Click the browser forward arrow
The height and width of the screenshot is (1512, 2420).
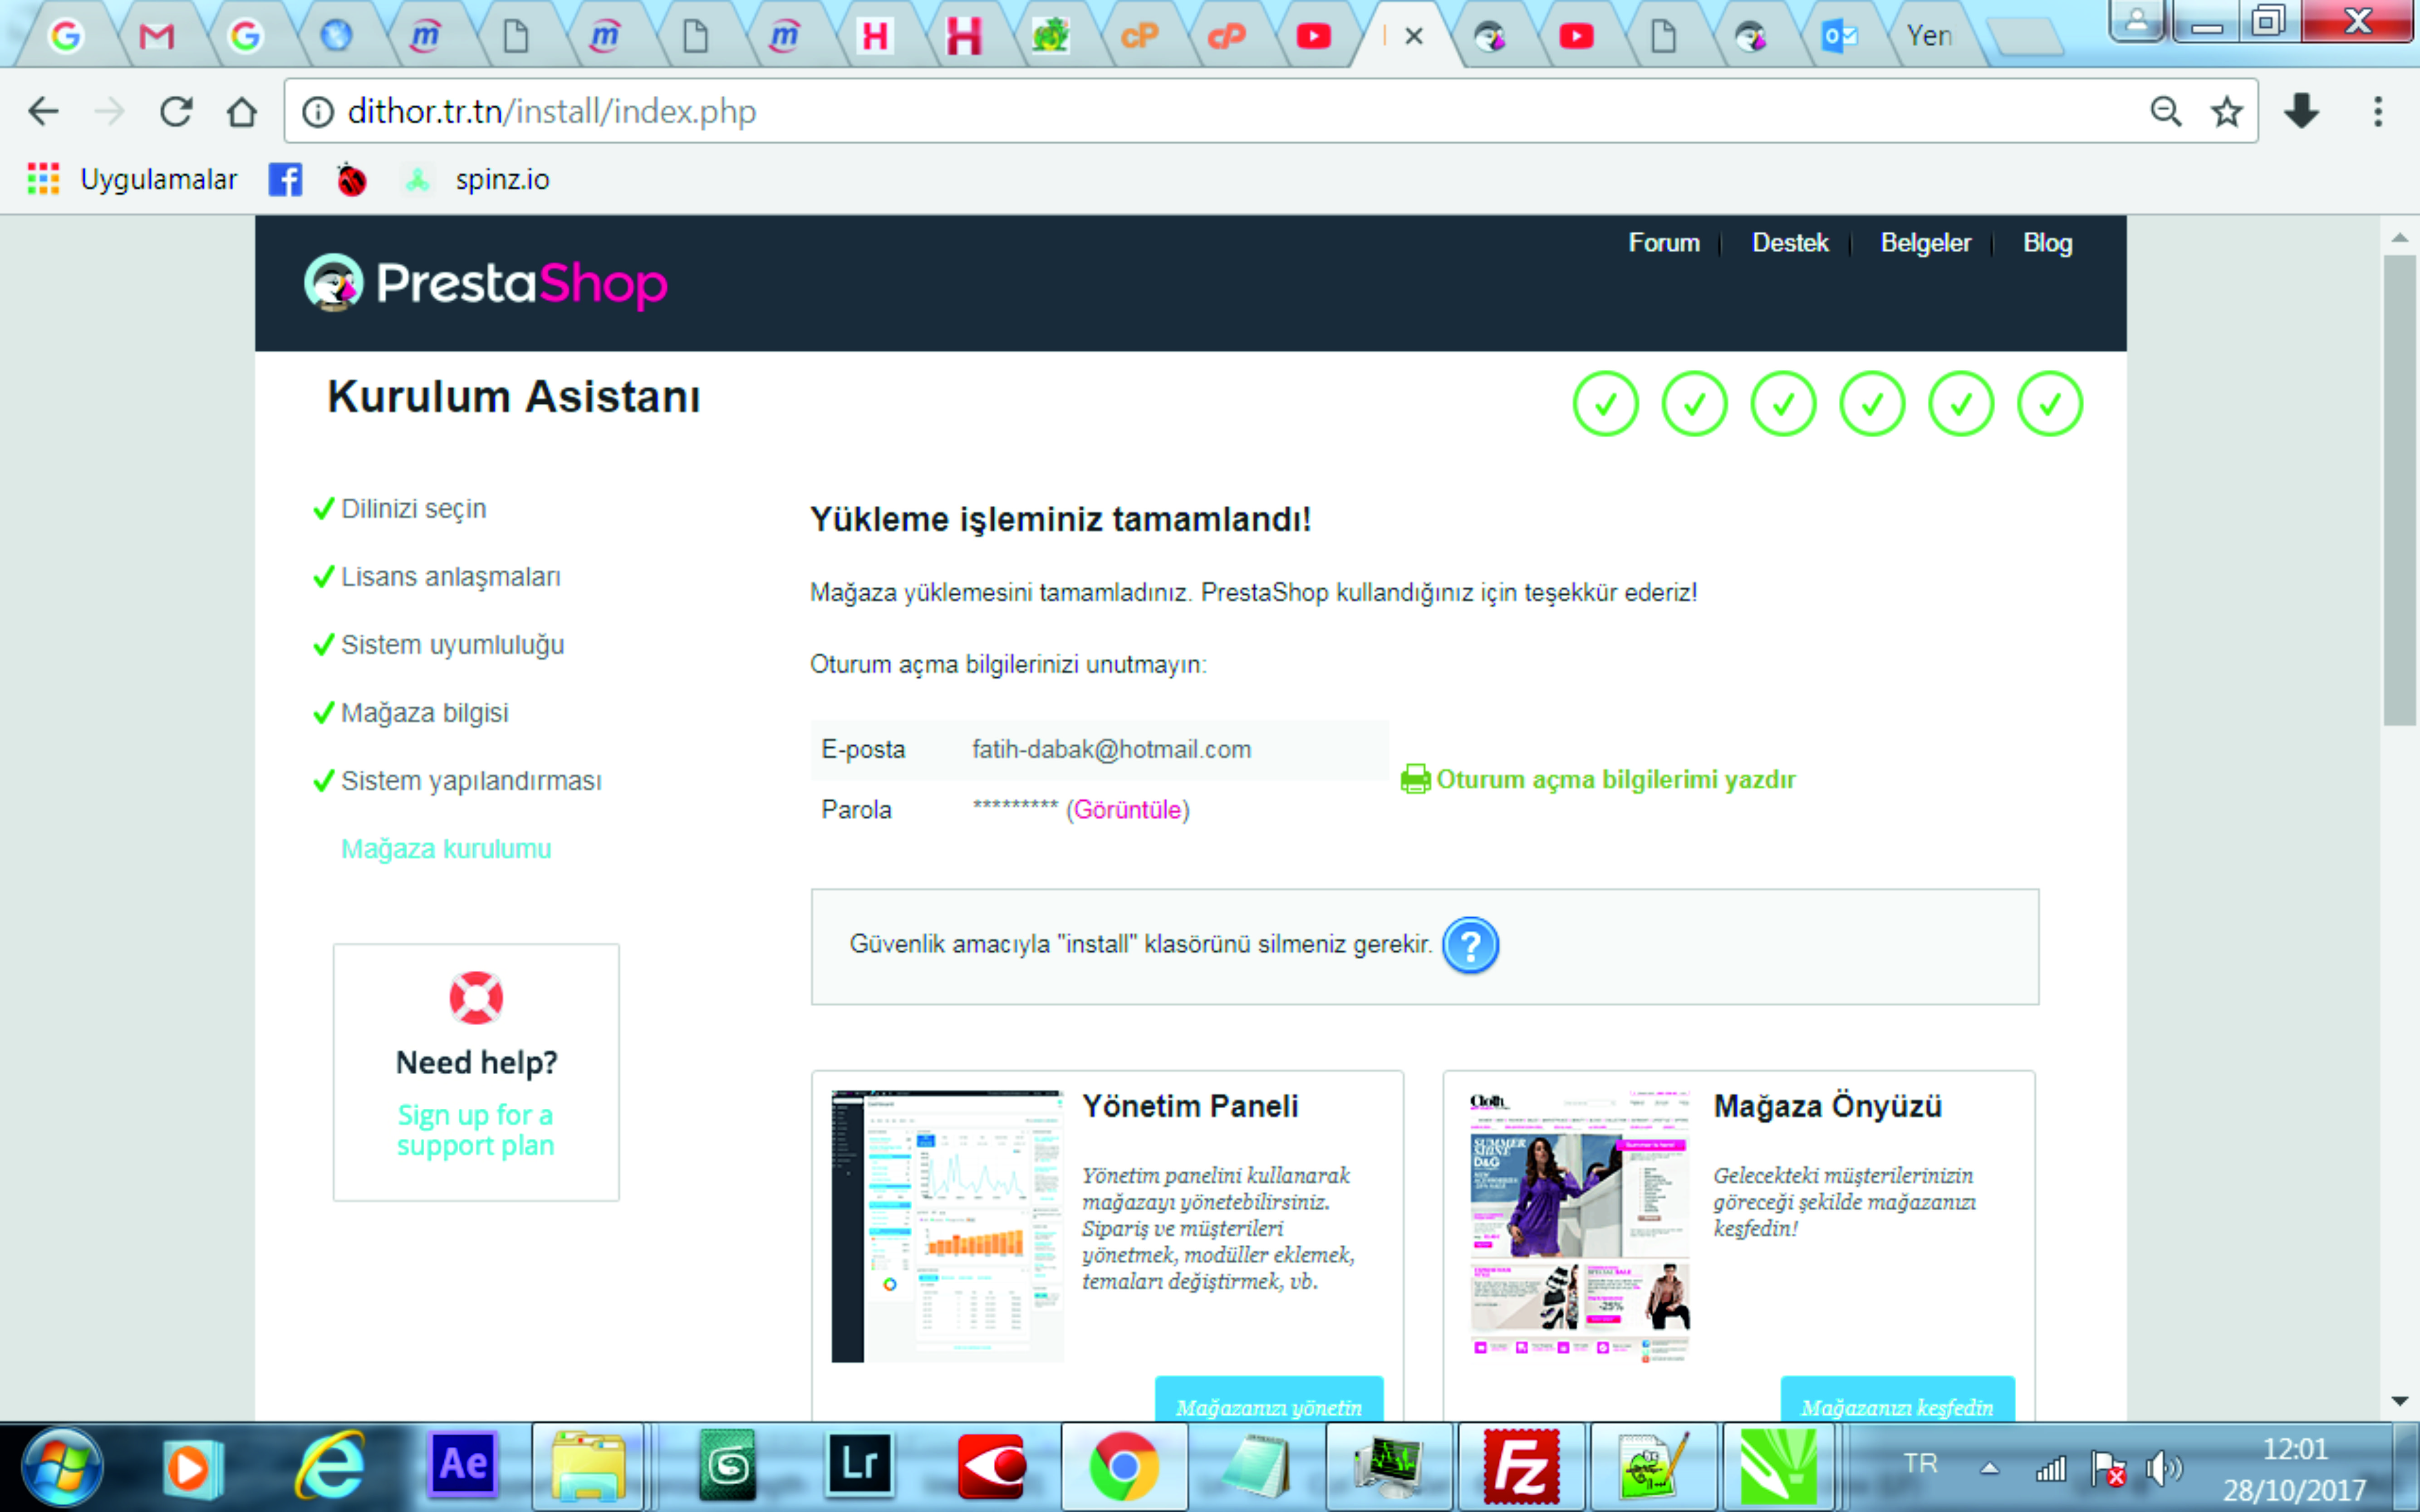[x=109, y=111]
